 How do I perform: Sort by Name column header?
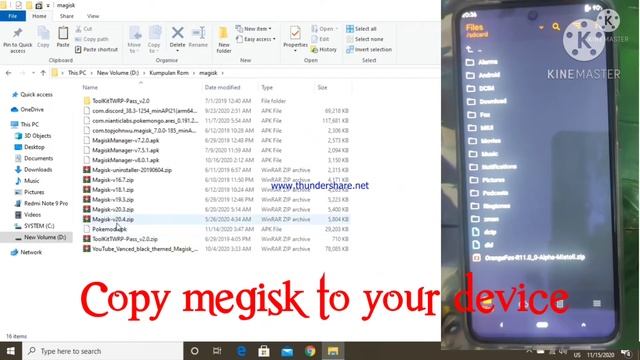click(90, 87)
